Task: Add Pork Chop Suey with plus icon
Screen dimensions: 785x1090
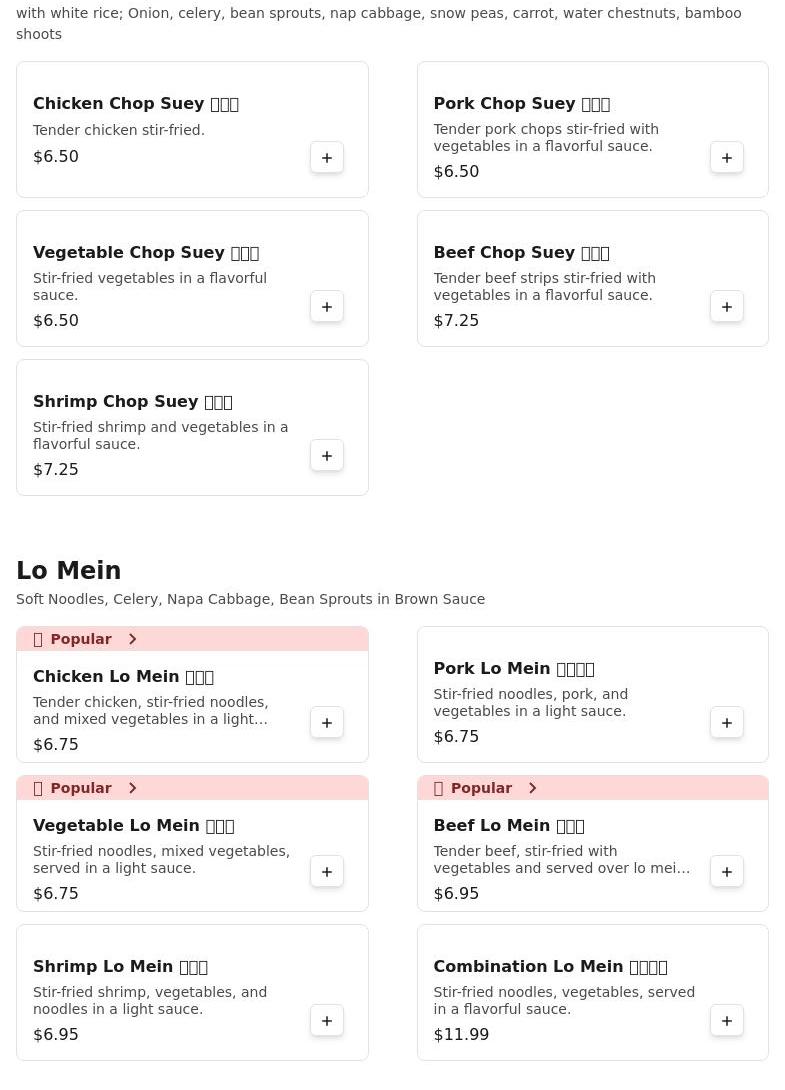Action: (727, 158)
